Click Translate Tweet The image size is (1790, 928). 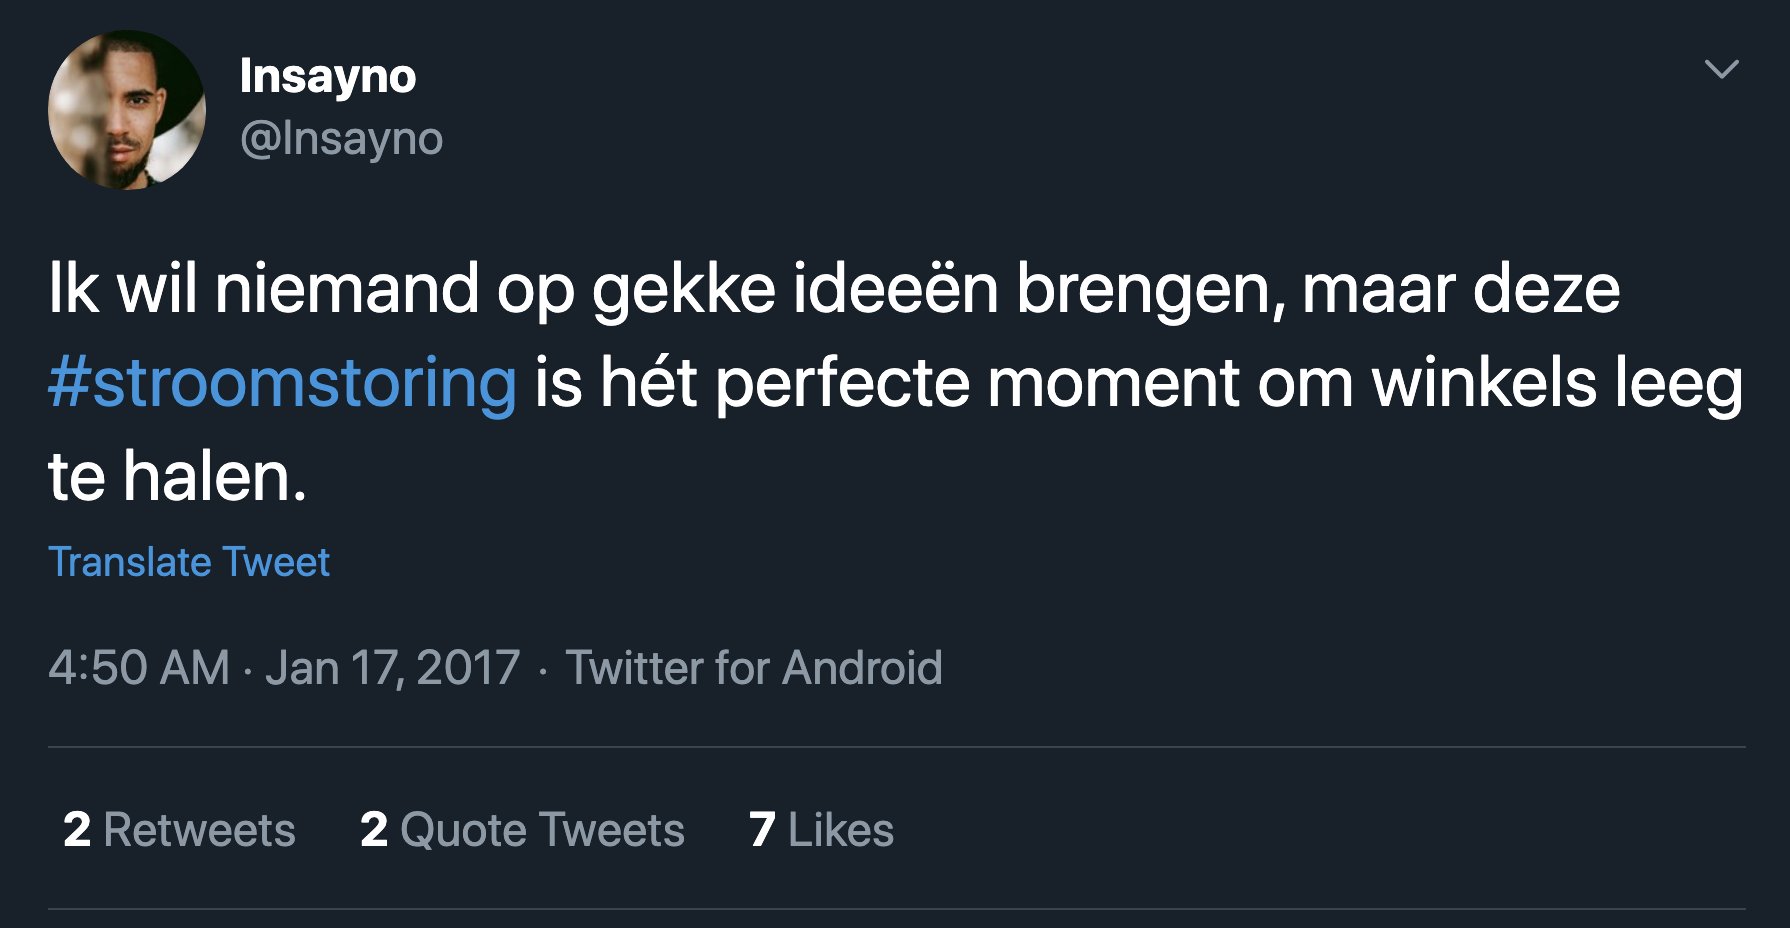[189, 562]
